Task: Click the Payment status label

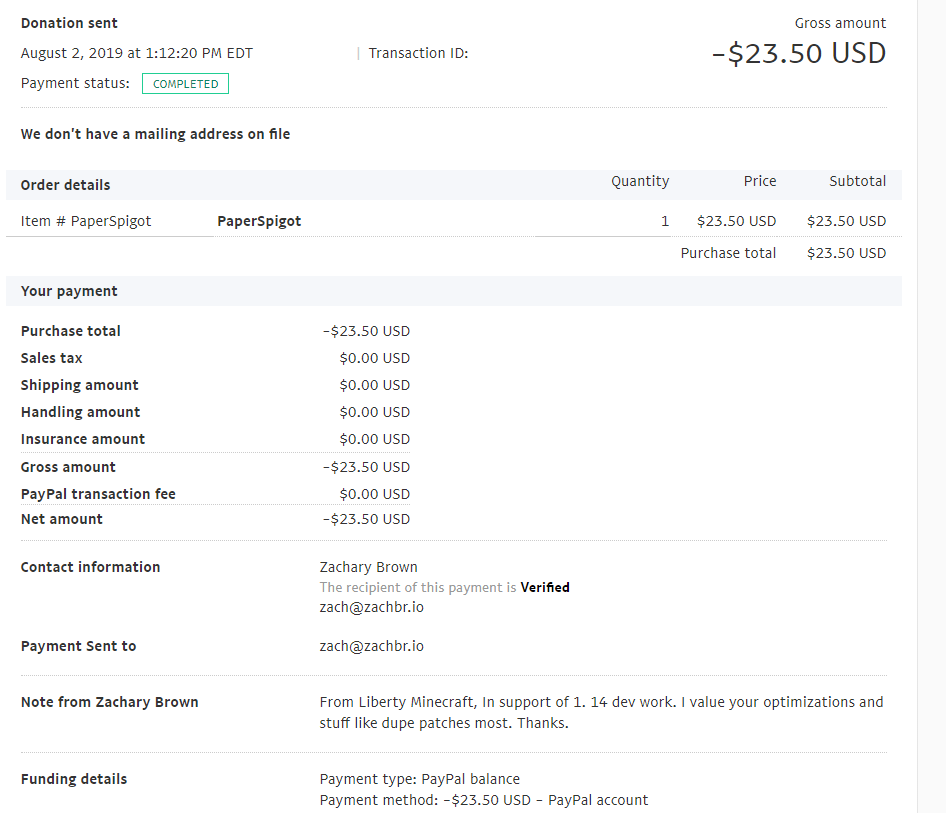Action: tap(75, 83)
